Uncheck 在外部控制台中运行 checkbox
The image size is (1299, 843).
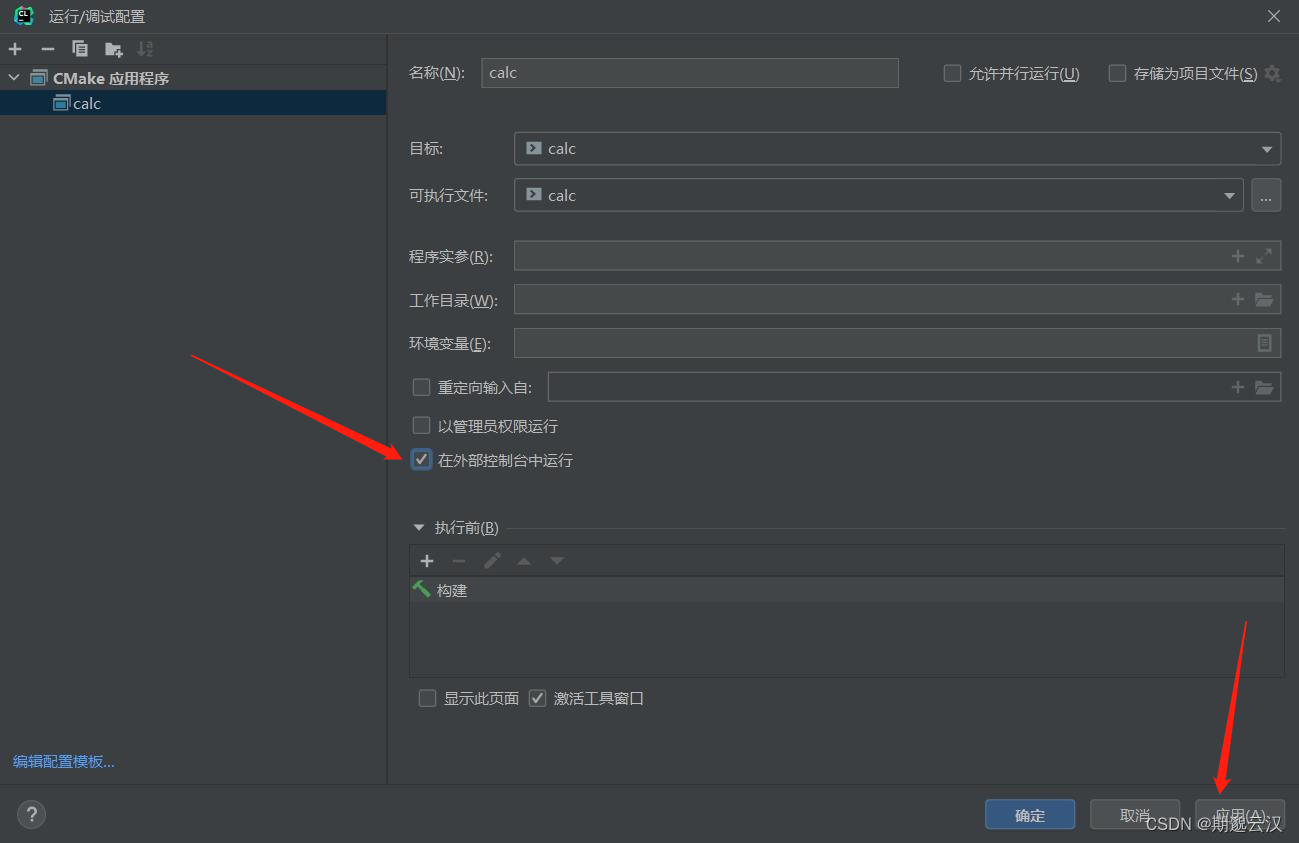click(x=421, y=460)
